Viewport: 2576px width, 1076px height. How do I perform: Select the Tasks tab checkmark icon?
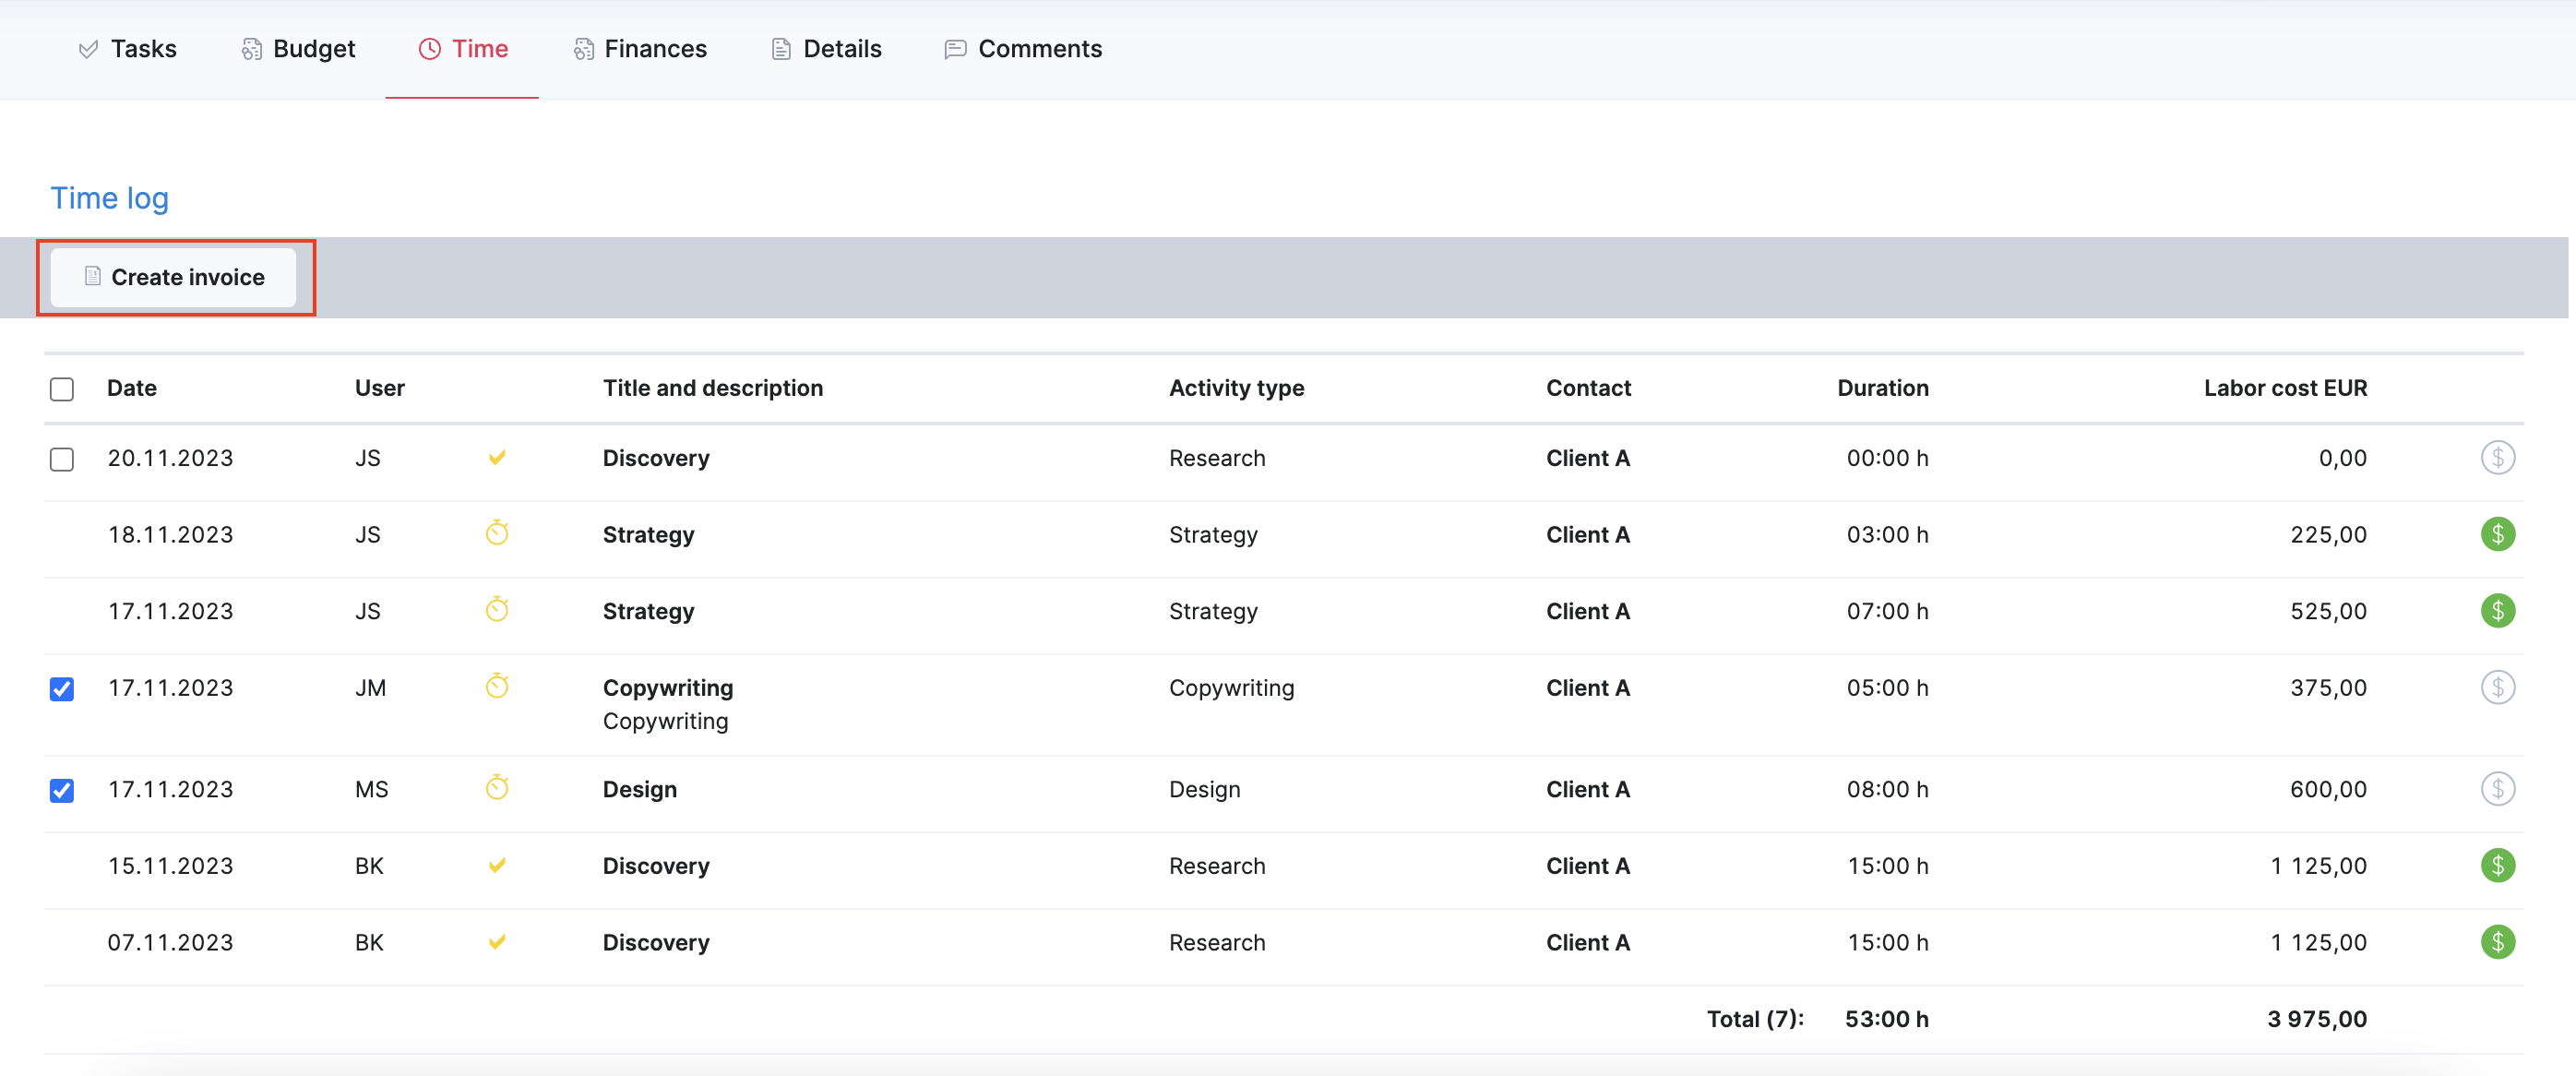pos(88,48)
